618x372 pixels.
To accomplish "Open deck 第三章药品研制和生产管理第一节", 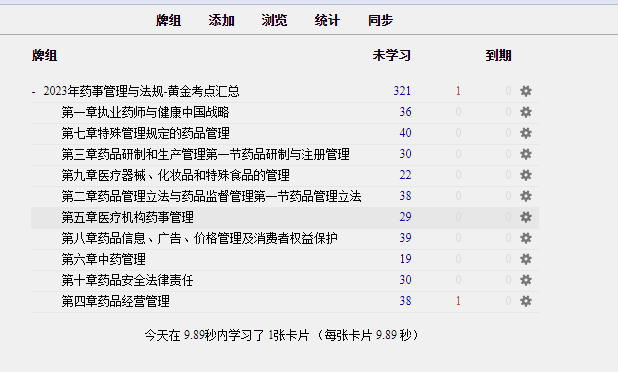I will [x=205, y=154].
